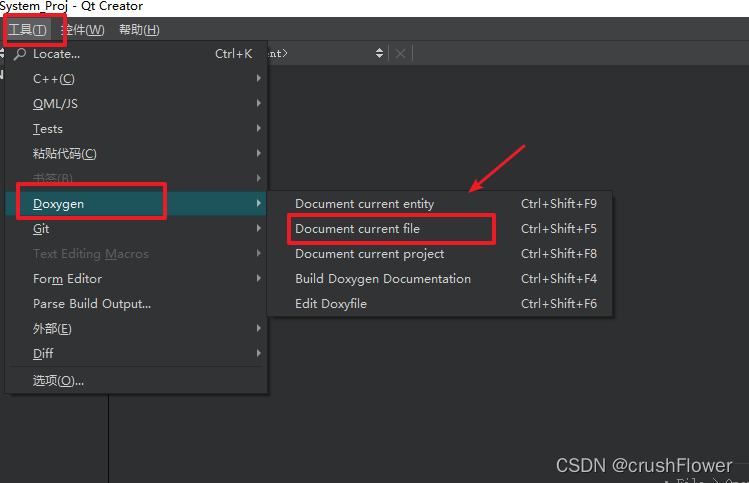Open 选项(O)... settings
This screenshot has height=483, width=749.
coord(136,380)
